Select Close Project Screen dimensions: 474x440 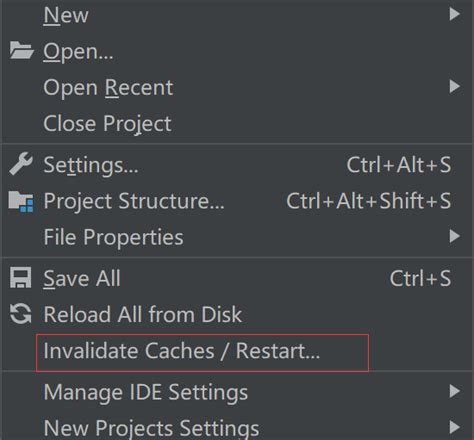tap(237, 123)
